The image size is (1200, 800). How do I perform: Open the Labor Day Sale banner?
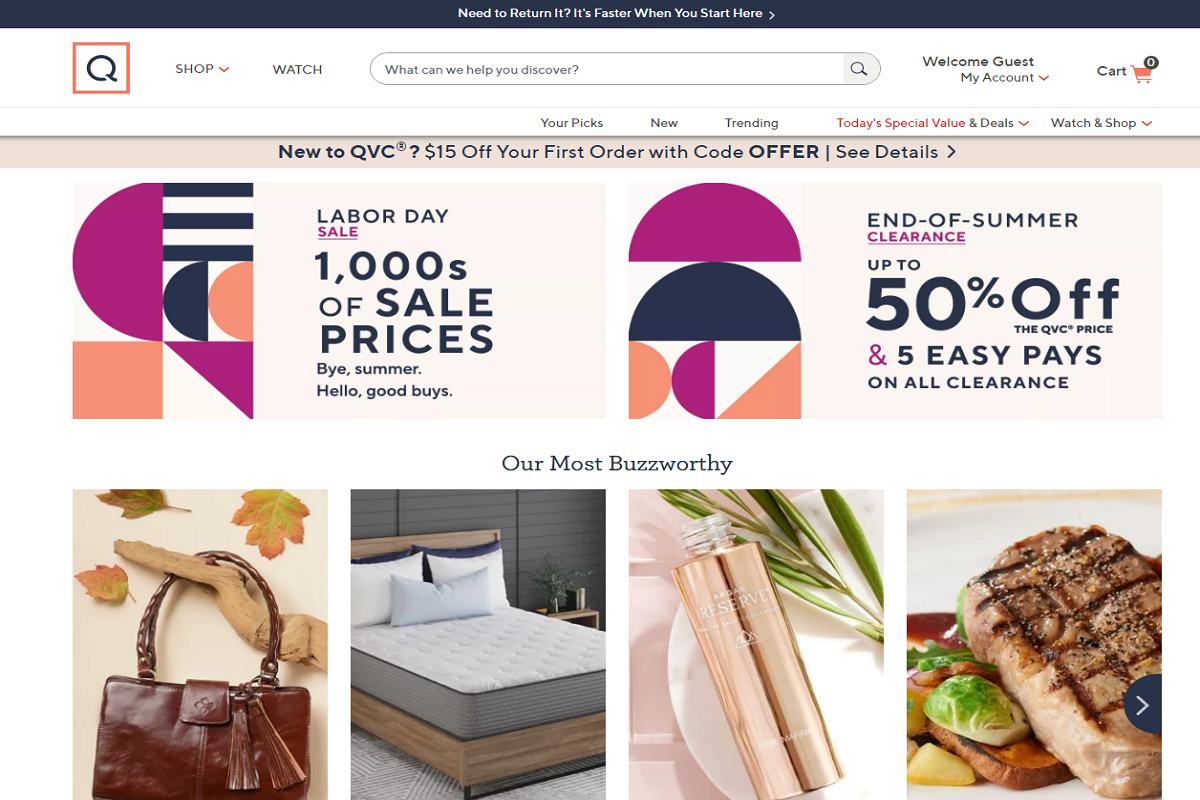(x=339, y=301)
